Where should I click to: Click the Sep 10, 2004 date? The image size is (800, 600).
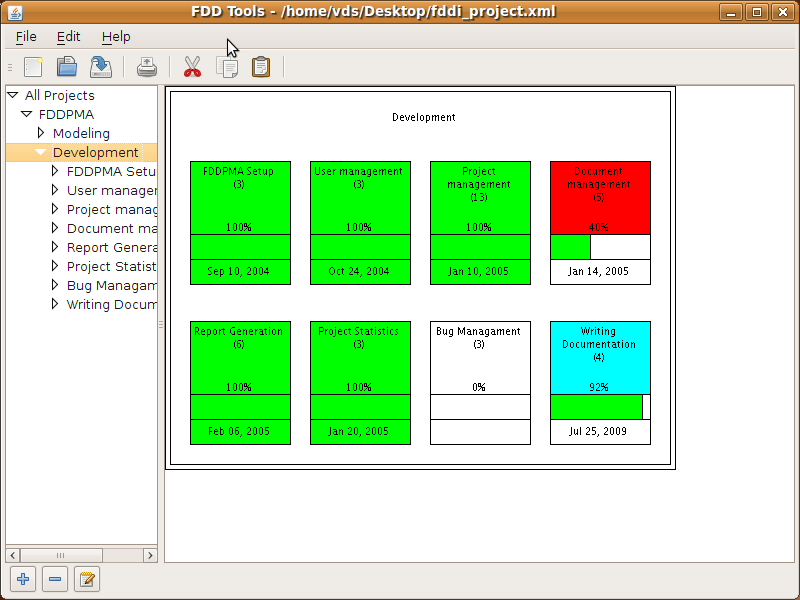(238, 271)
